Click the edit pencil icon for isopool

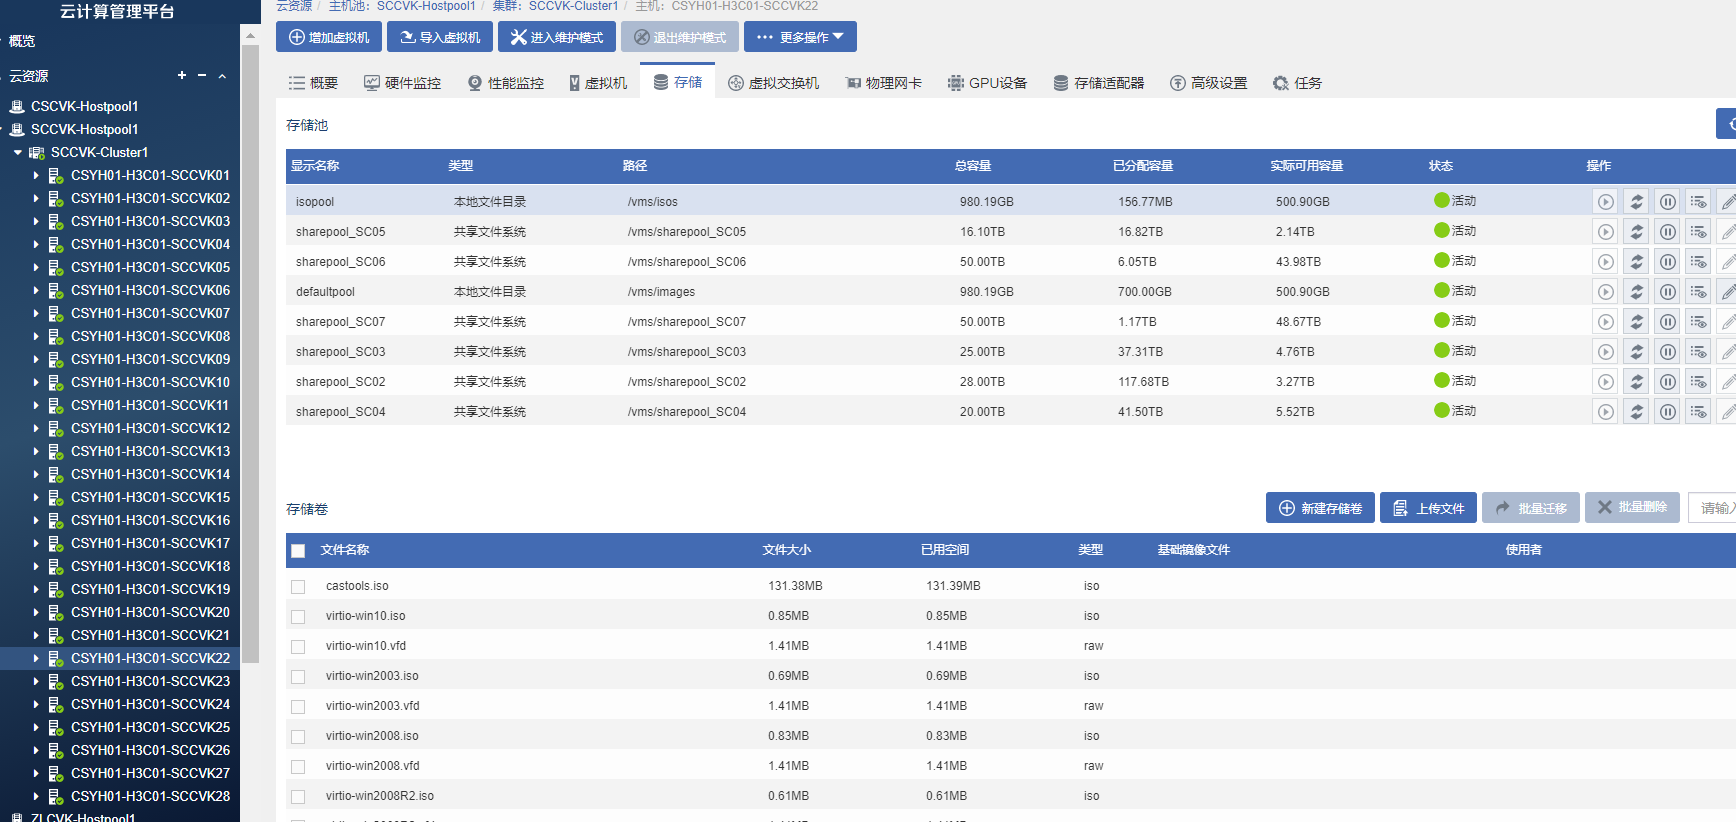click(1727, 202)
